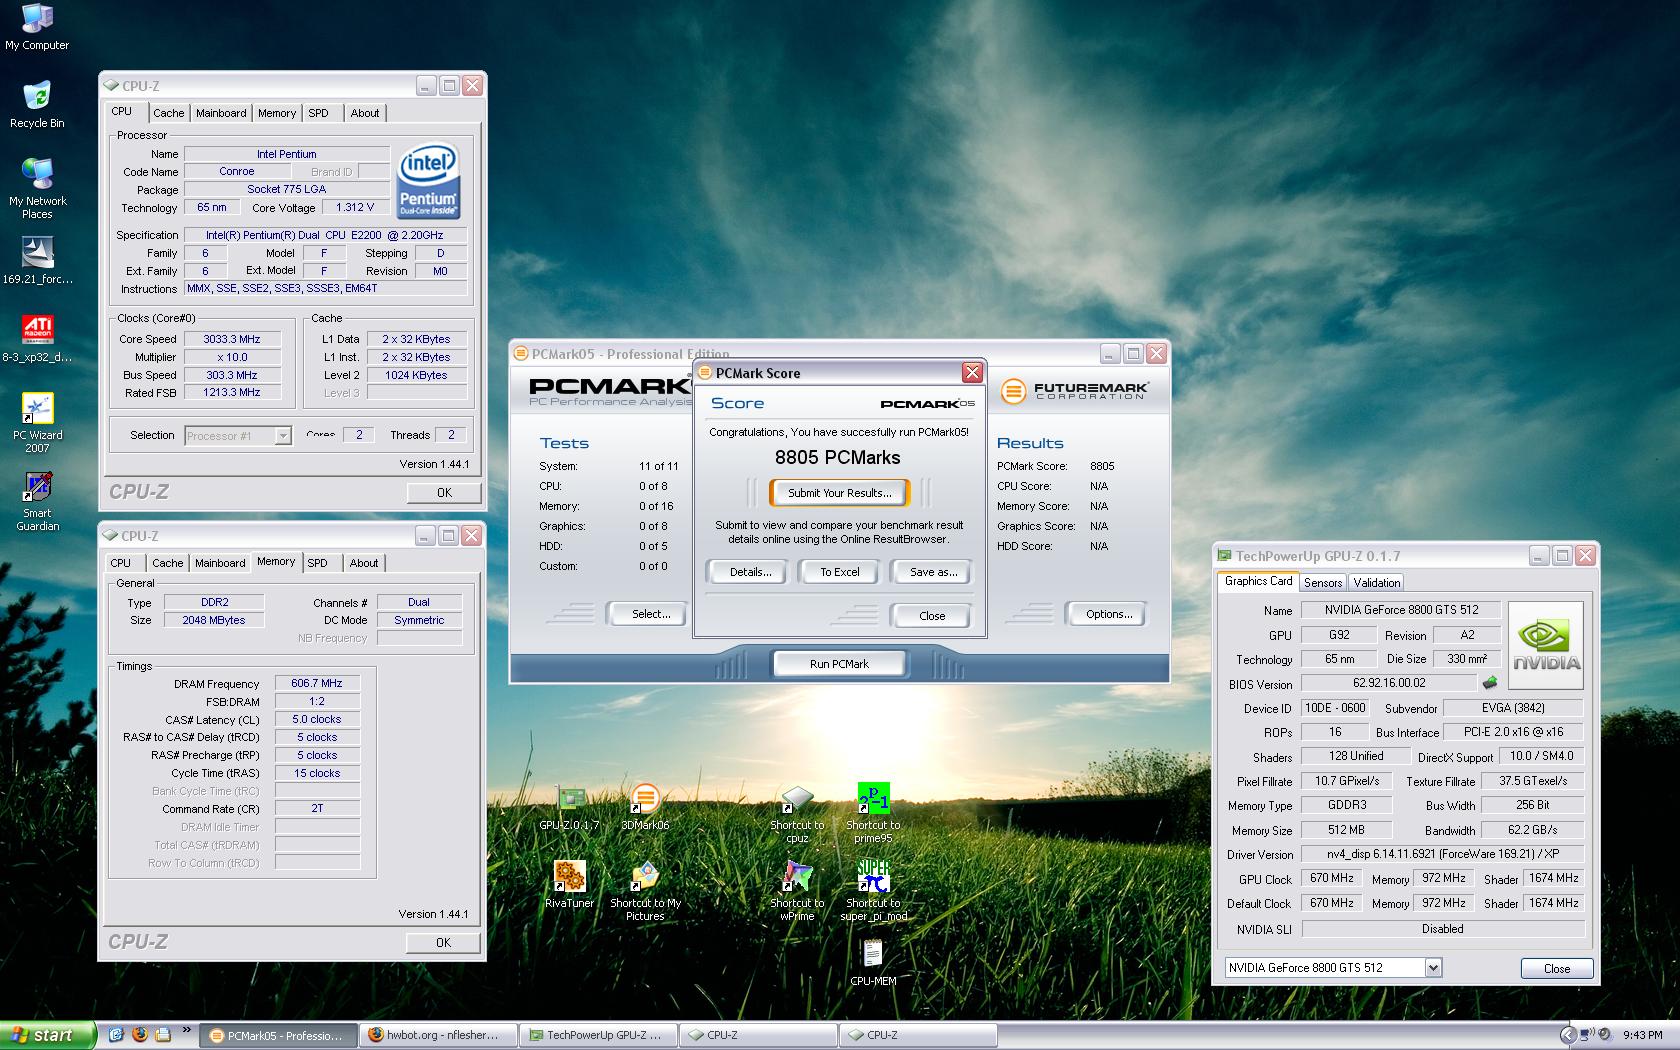Click the GPU-Z BIOS Version field
1680x1050 pixels.
click(x=1389, y=683)
